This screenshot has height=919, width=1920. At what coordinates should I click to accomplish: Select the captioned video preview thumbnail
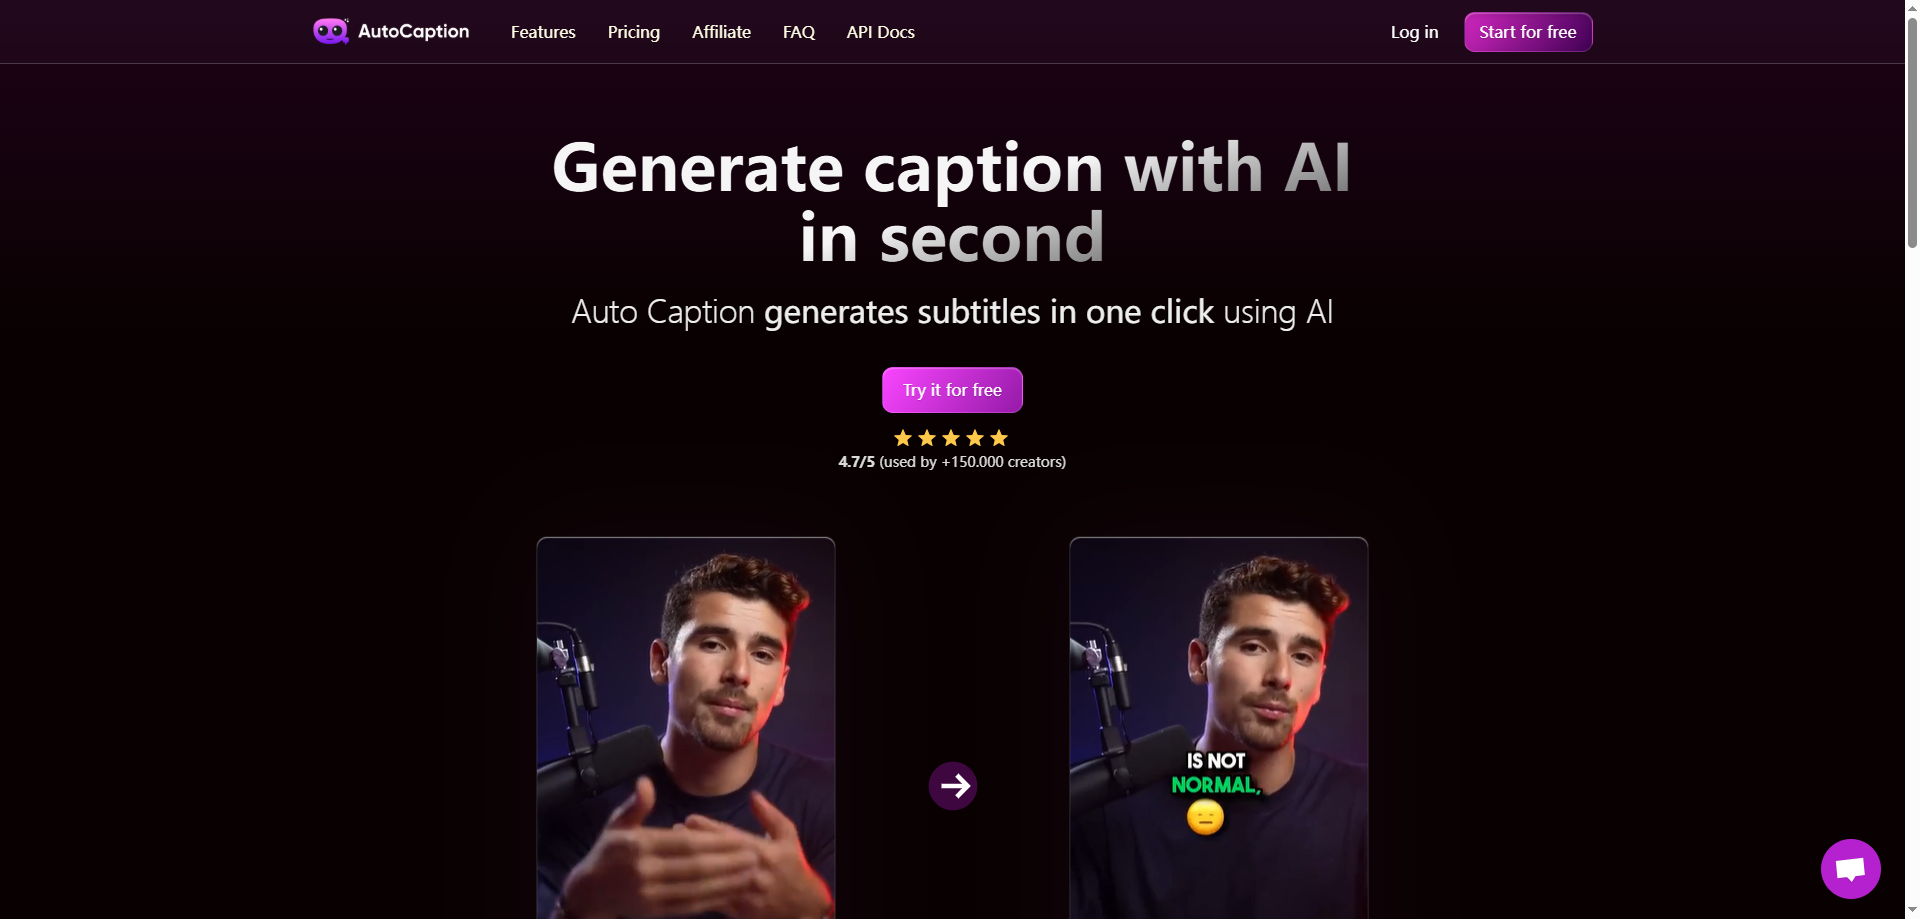tap(1219, 728)
